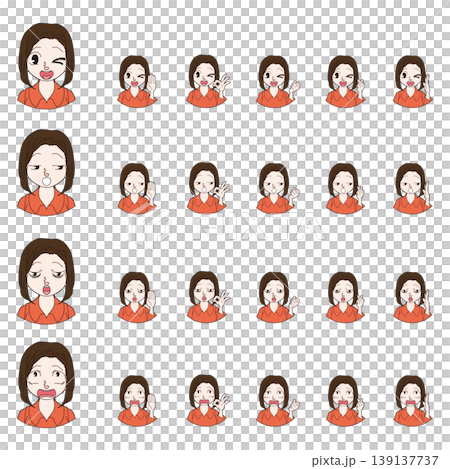This screenshot has width=450, height=469.
Task: Pick the side-glancing woman with pinching fingers
Action: pyautogui.click(x=345, y=189)
